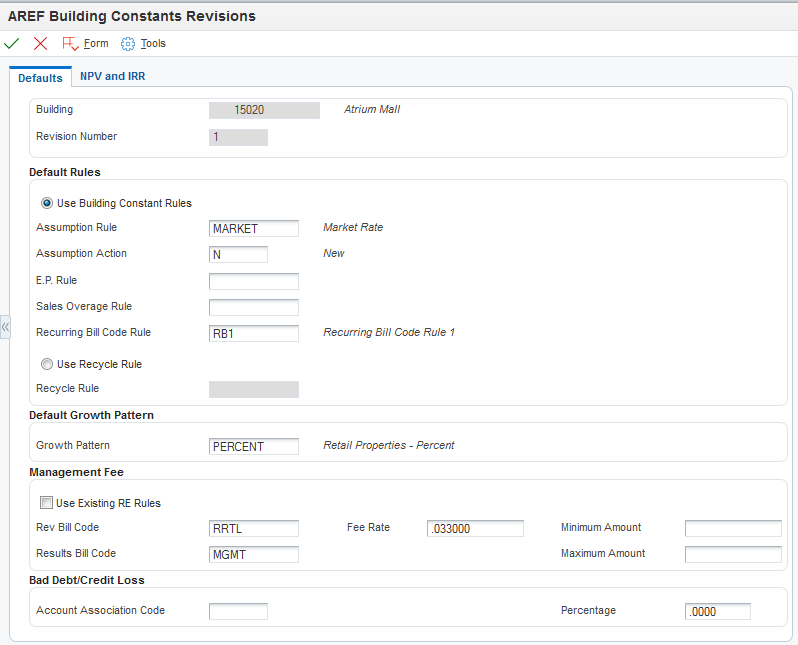Click the Maximum Amount field
798x645 pixels.
[x=733, y=554]
